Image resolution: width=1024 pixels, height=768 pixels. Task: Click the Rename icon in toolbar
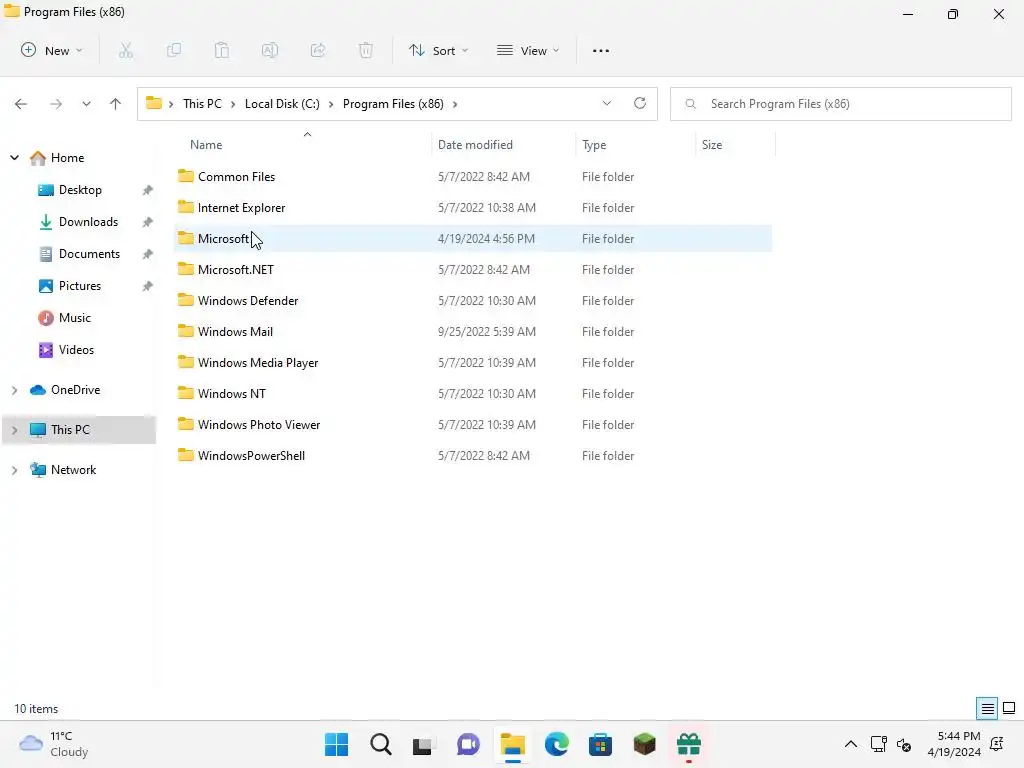(x=270, y=50)
